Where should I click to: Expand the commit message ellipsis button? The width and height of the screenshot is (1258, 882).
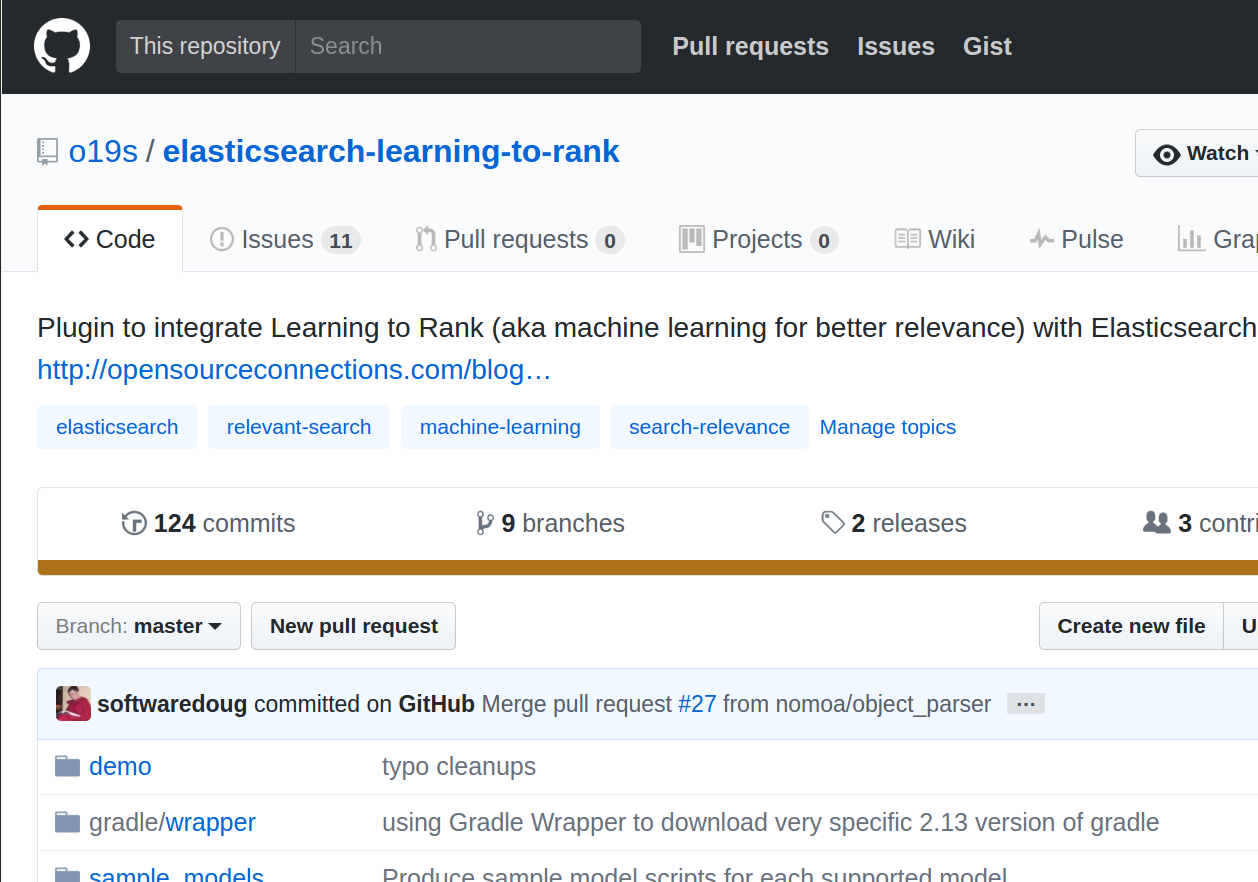(x=1026, y=704)
